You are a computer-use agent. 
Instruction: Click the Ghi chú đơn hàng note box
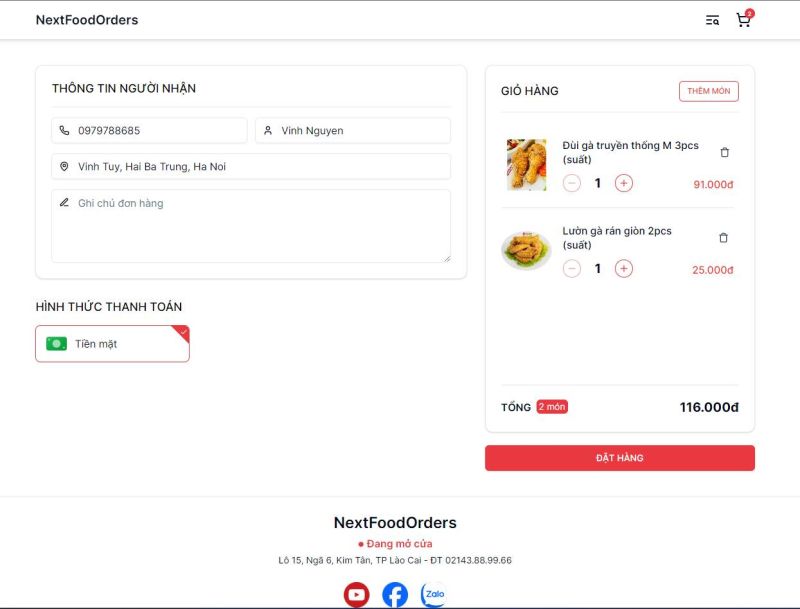[251, 226]
